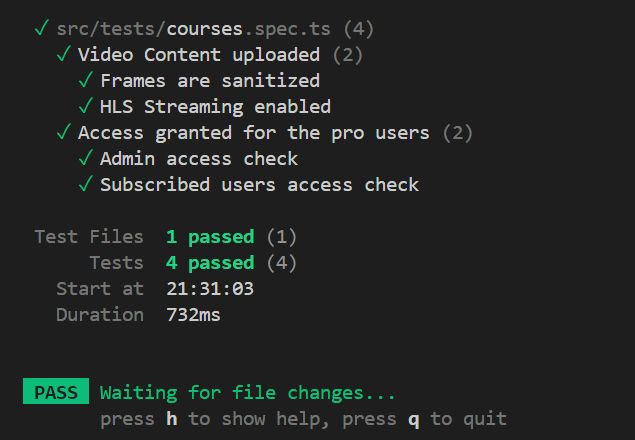
Task: Select the Video Content uploaded suite line
Action: [199, 55]
